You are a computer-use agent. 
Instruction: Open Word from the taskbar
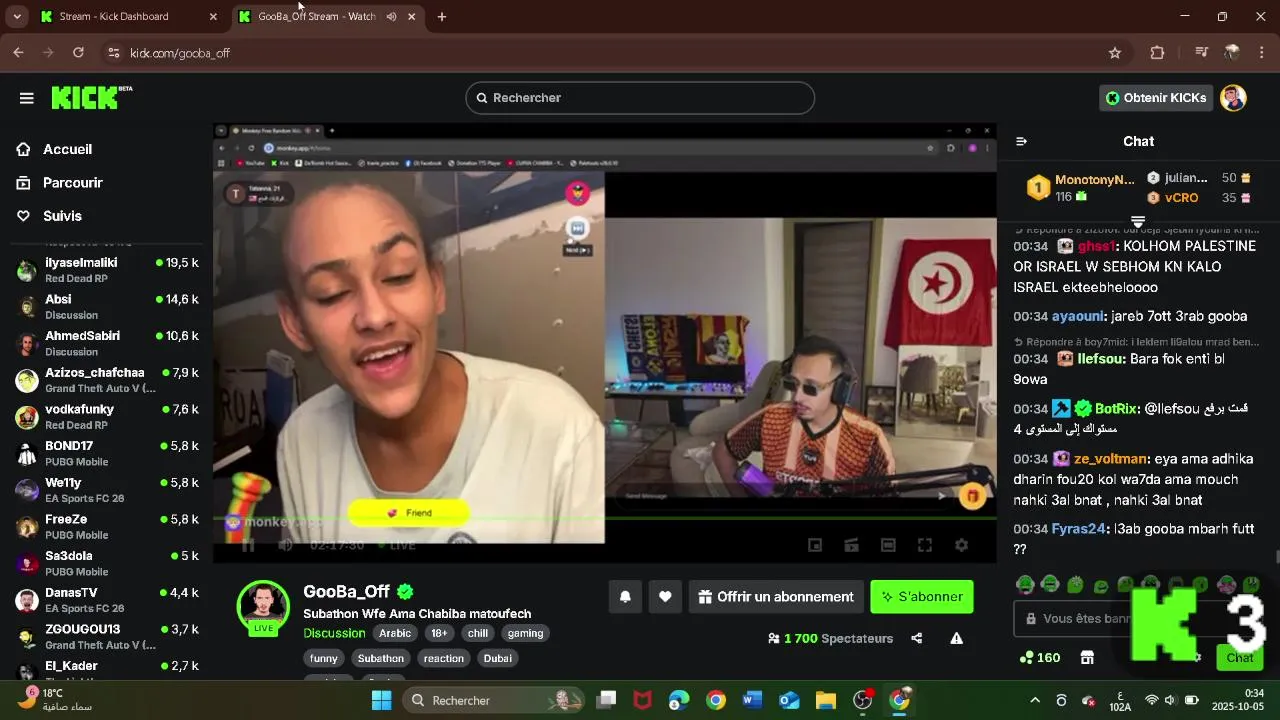tap(752, 700)
